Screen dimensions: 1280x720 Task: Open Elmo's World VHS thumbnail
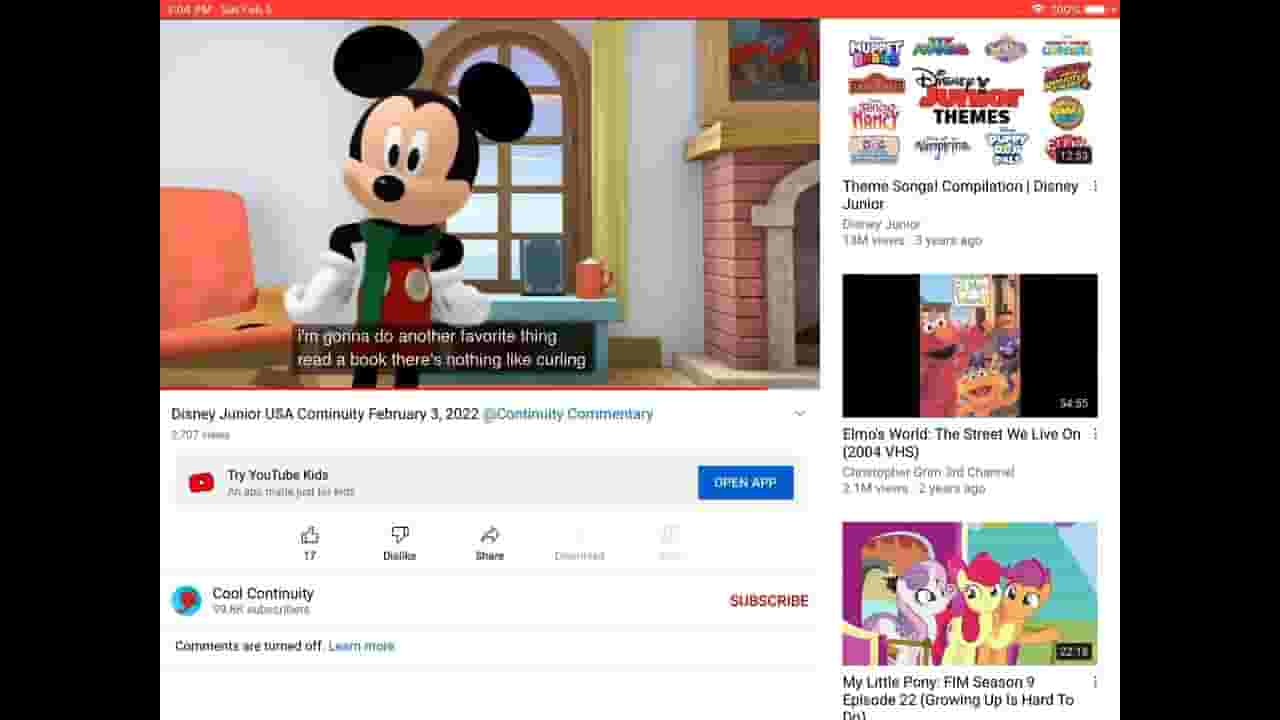point(970,345)
